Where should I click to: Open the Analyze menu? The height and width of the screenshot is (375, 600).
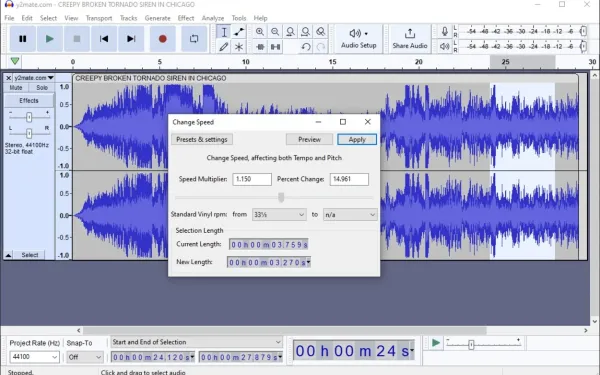click(213, 18)
